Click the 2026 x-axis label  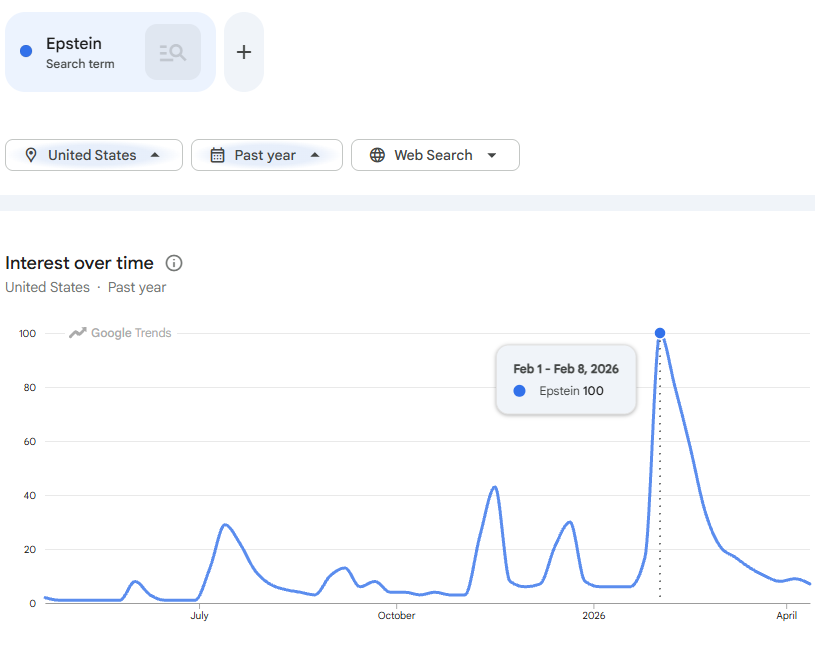click(x=594, y=615)
